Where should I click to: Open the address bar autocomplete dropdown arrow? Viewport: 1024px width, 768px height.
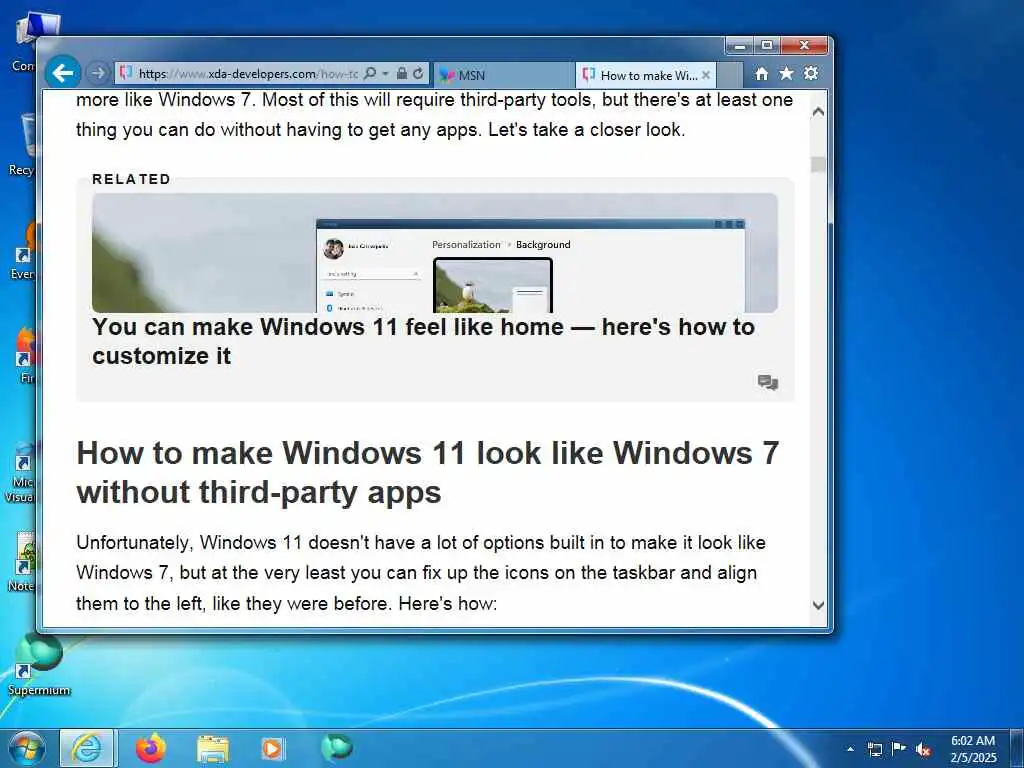385,74
